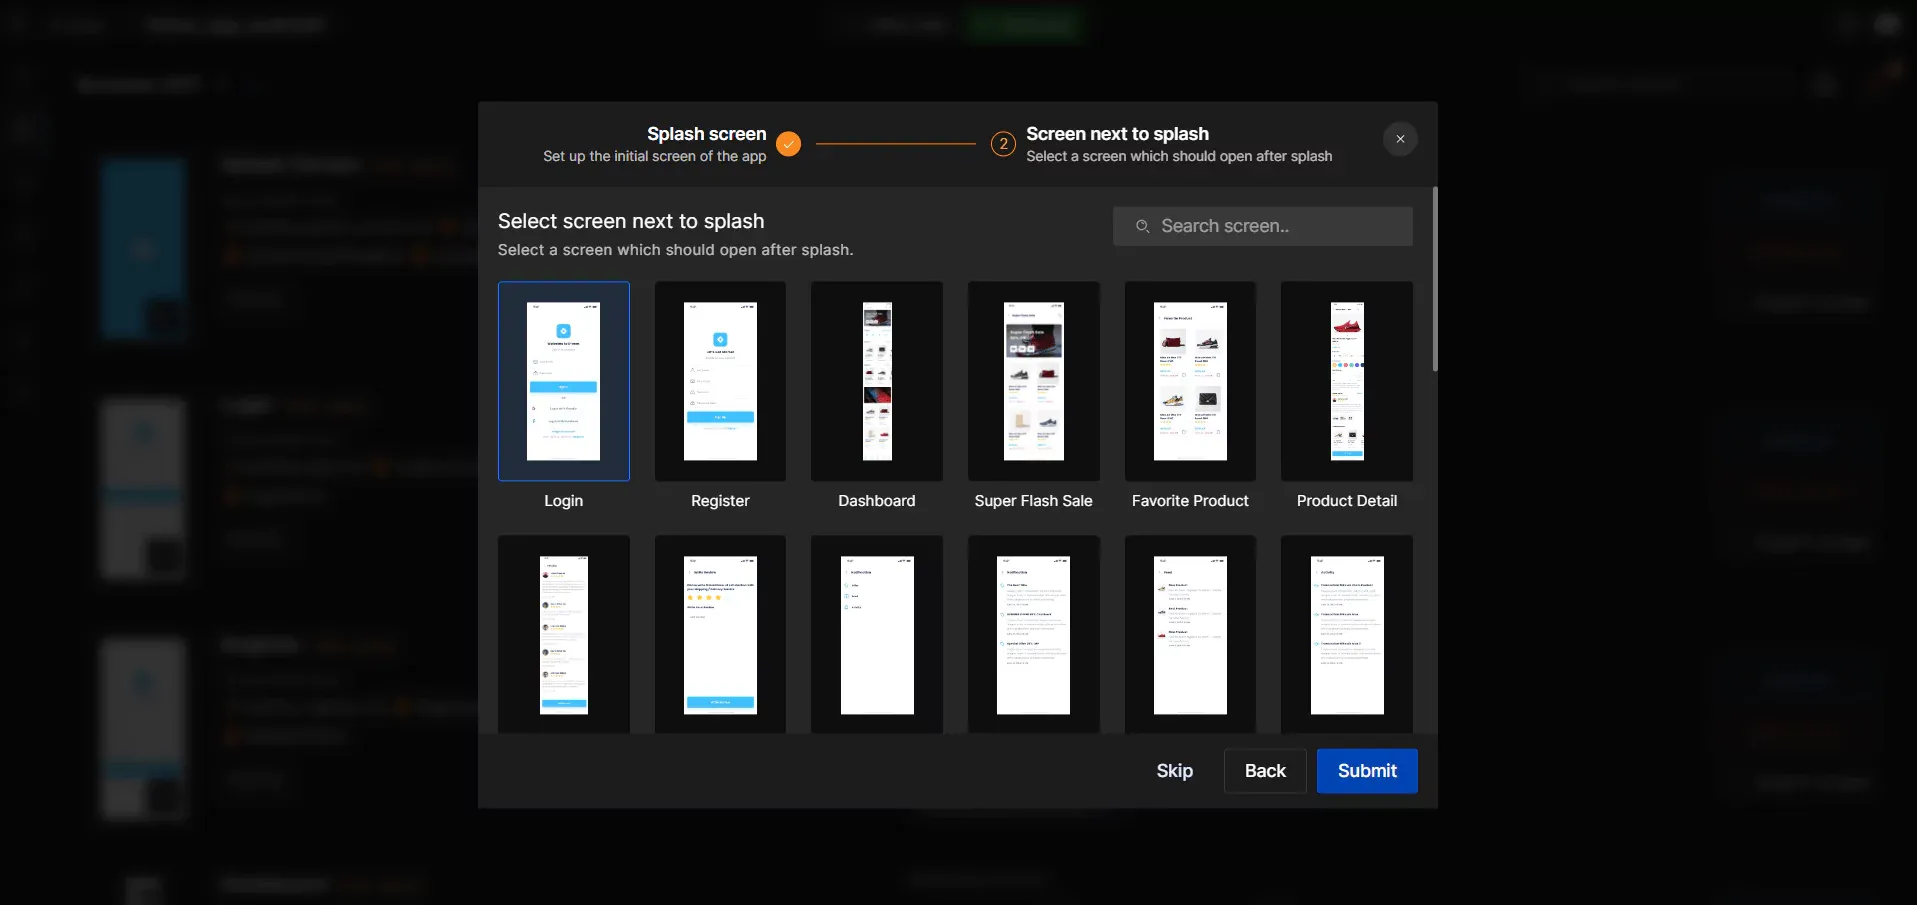Select the first thumbnail in the second row
This screenshot has height=905, width=1917.
pos(563,634)
